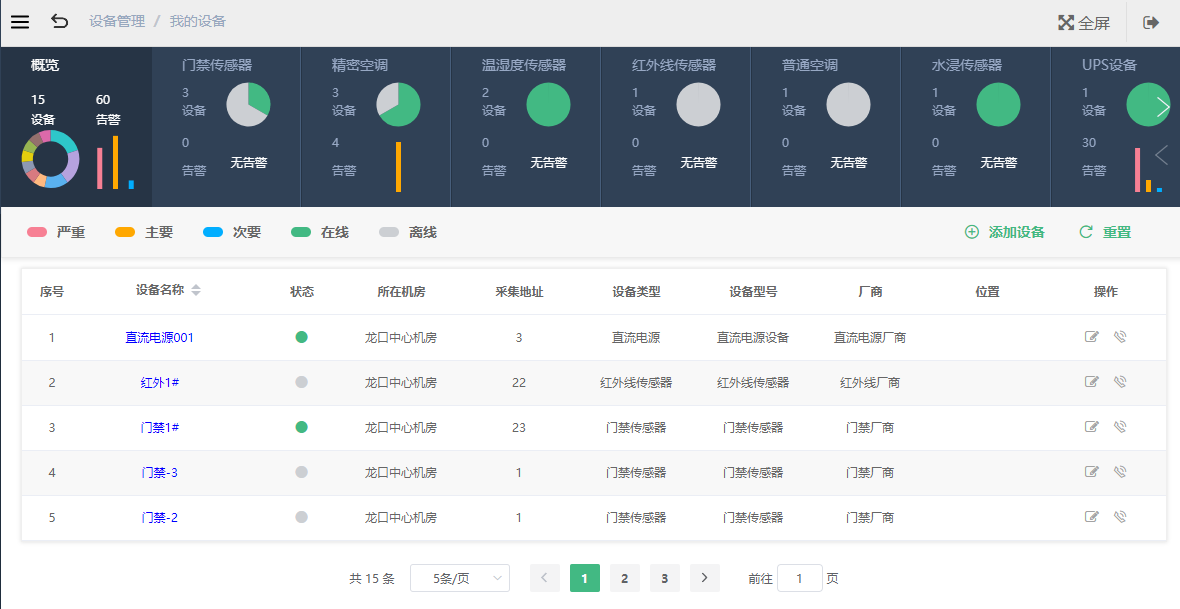Go to the next page arrow
1180x609 pixels.
704,578
